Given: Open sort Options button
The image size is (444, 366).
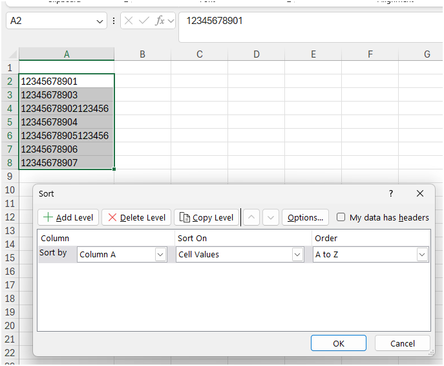Looking at the screenshot, I should coord(305,217).
